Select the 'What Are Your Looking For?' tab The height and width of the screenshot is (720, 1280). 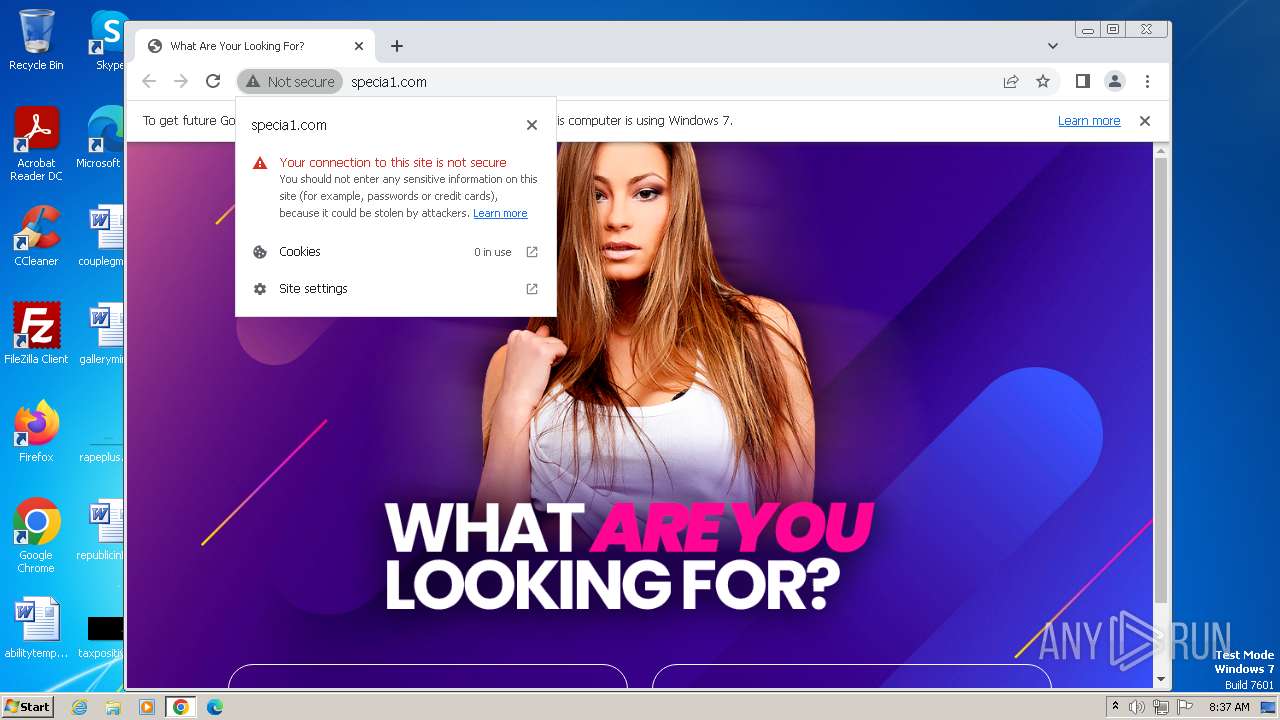coord(255,46)
